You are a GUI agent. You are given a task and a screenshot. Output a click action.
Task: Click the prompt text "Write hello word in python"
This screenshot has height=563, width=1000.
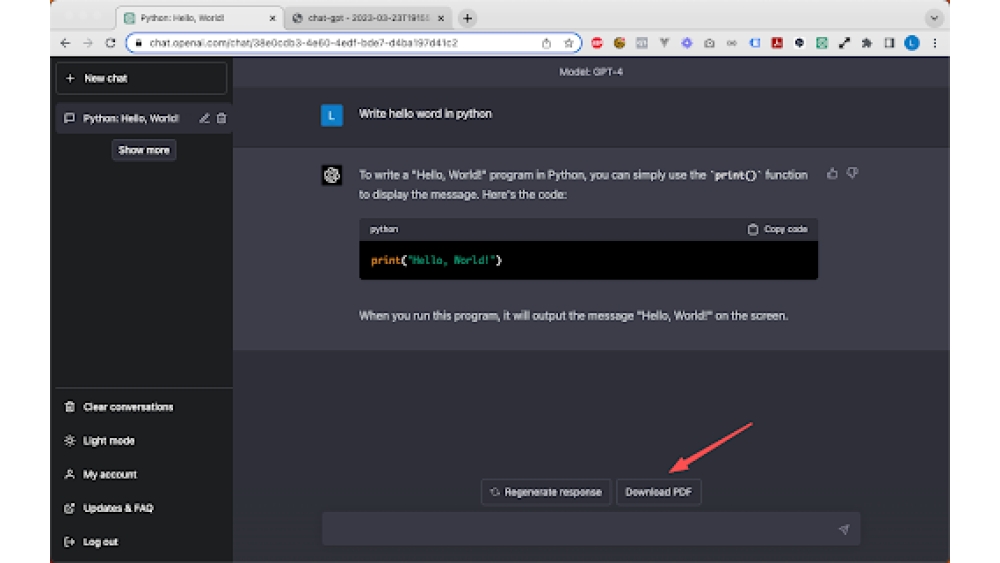425,113
